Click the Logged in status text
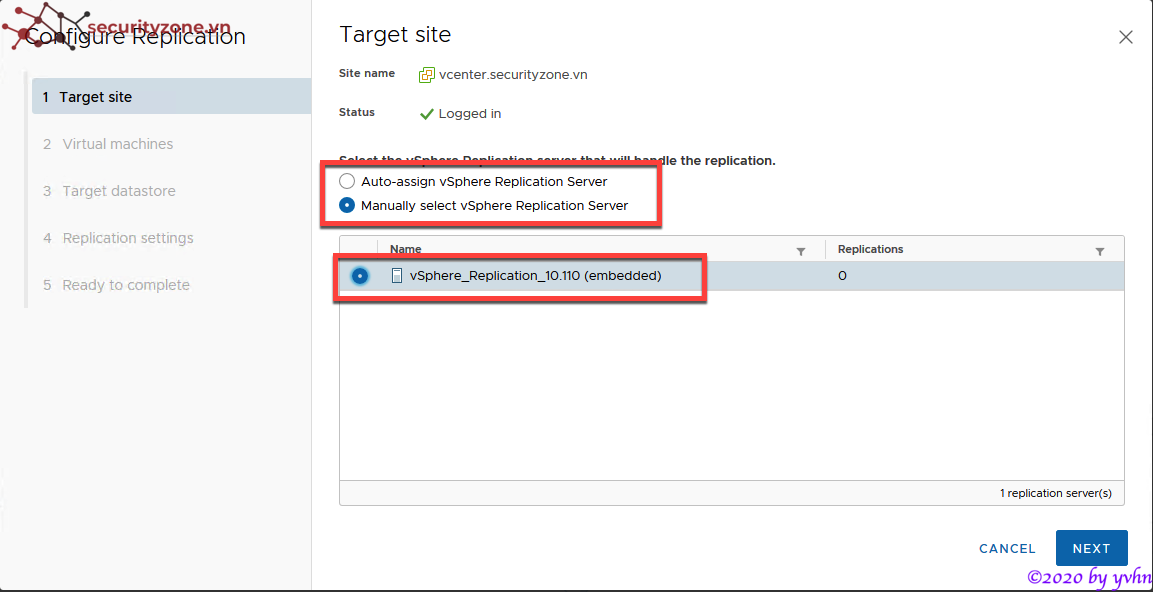1153x592 pixels. tap(470, 114)
